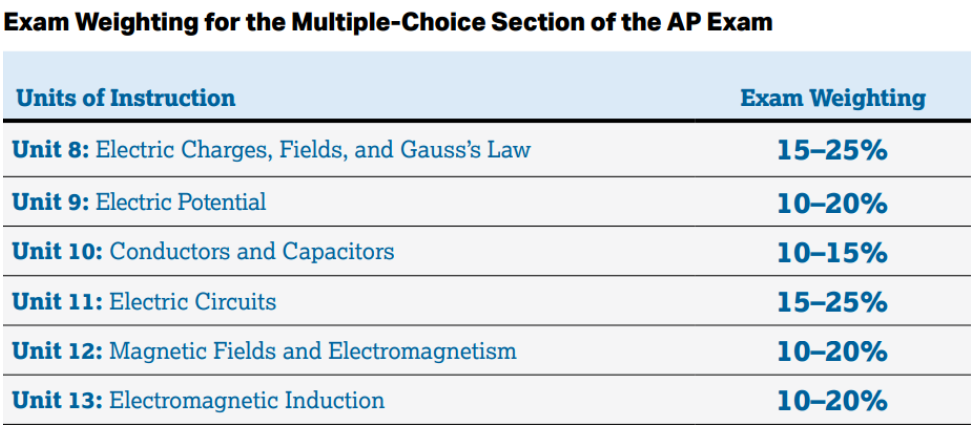Screen dimensions: 978x430
Task: Click the Exam Weighting table title heading
Action: pyautogui.click(x=388, y=22)
